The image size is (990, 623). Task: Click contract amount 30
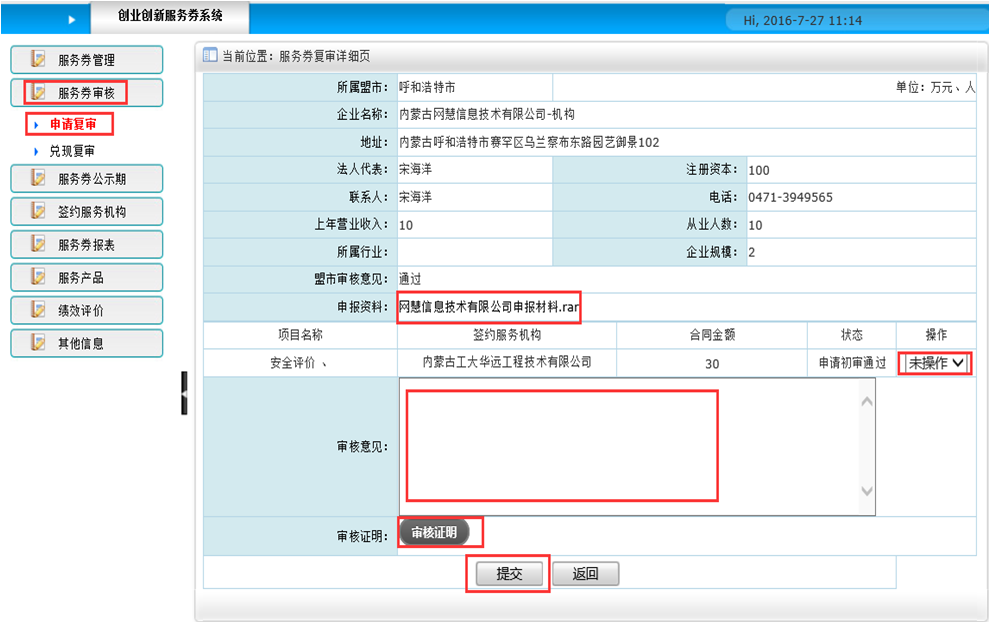712,364
